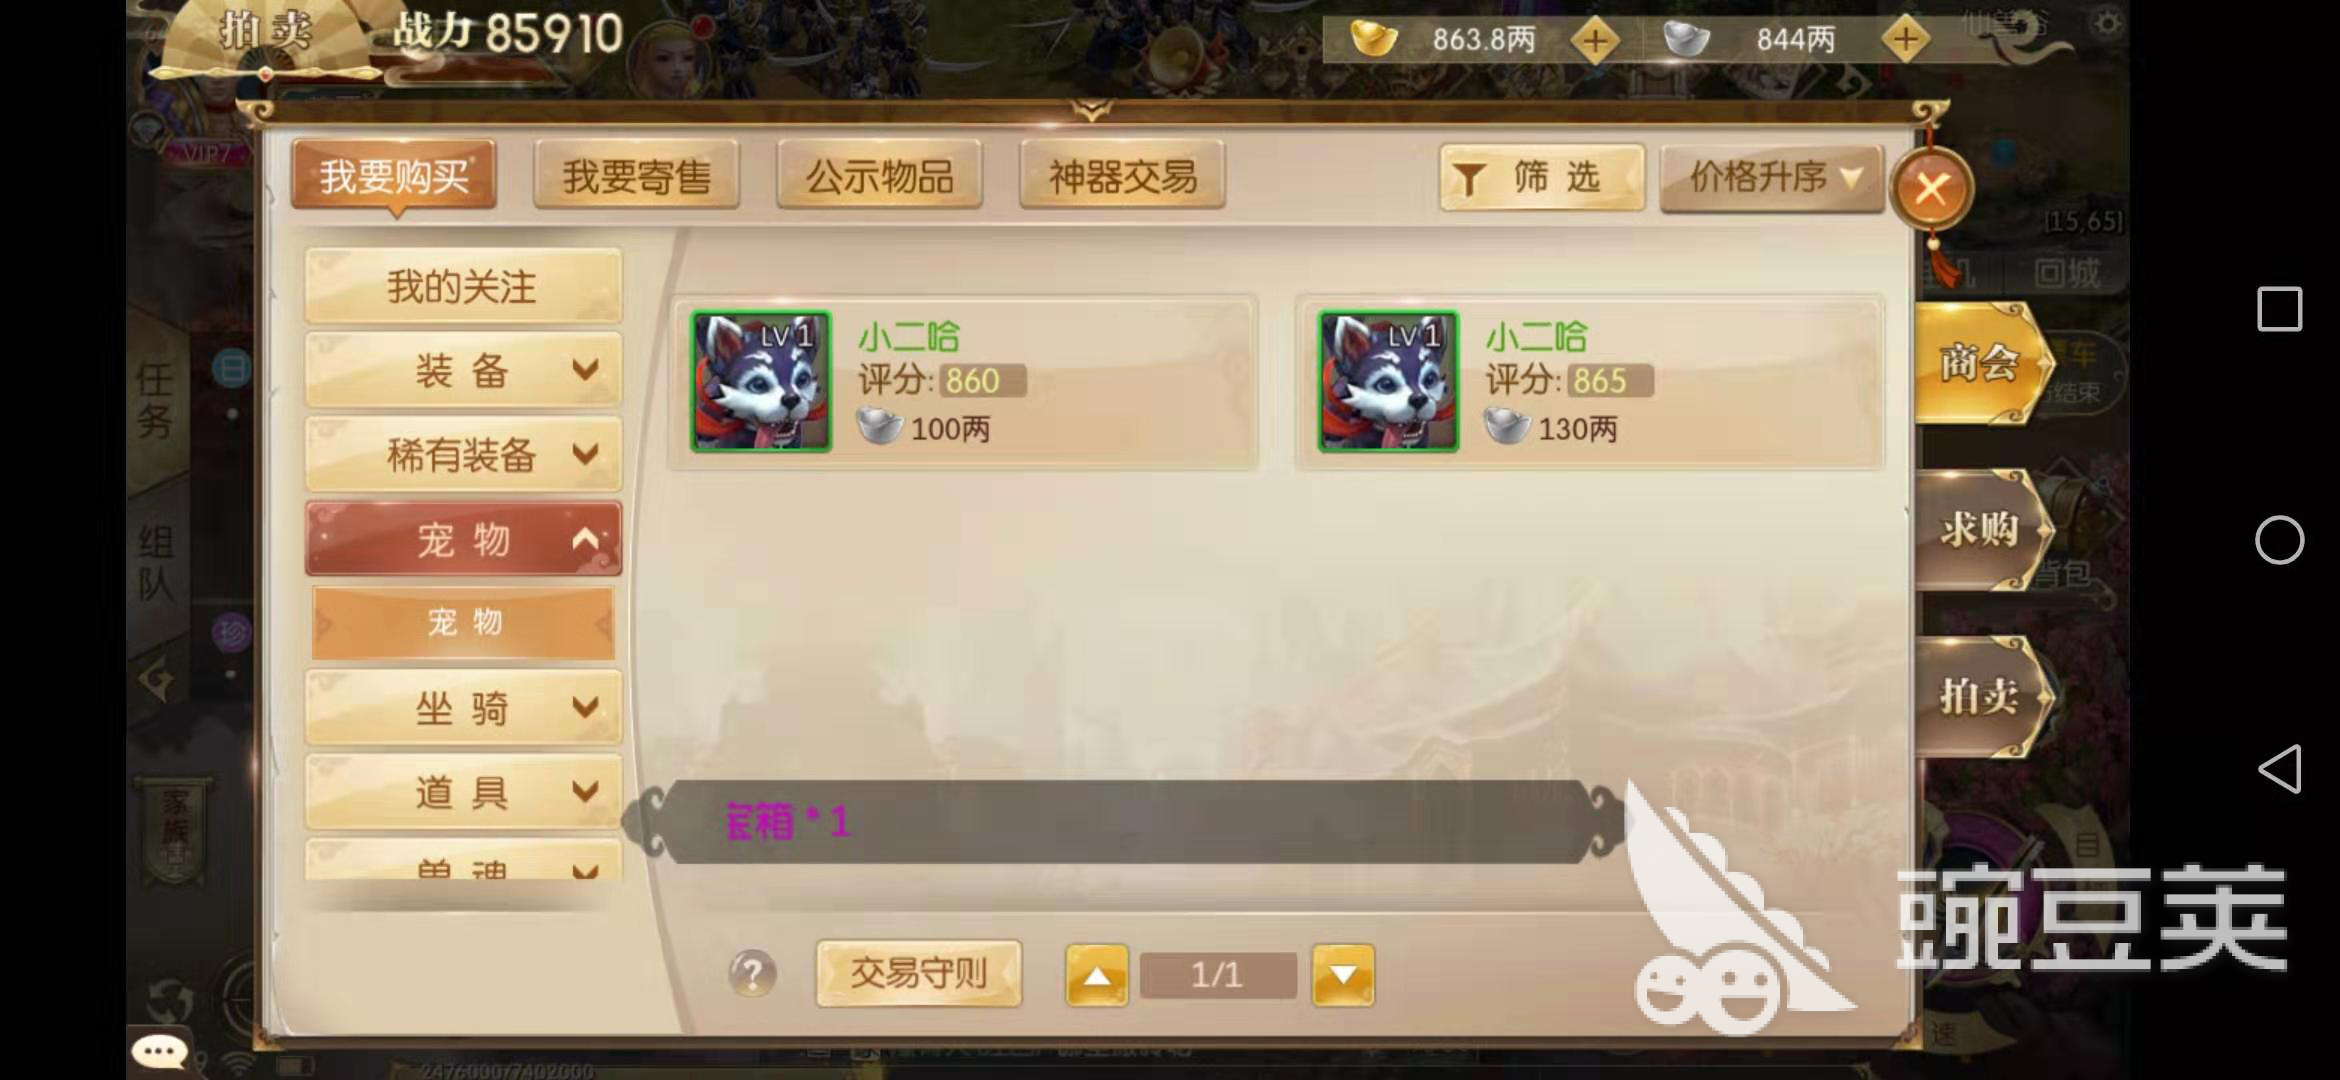The width and height of the screenshot is (2340, 1080).
Task: Tap the gold ingot plus icon
Action: 1595,41
